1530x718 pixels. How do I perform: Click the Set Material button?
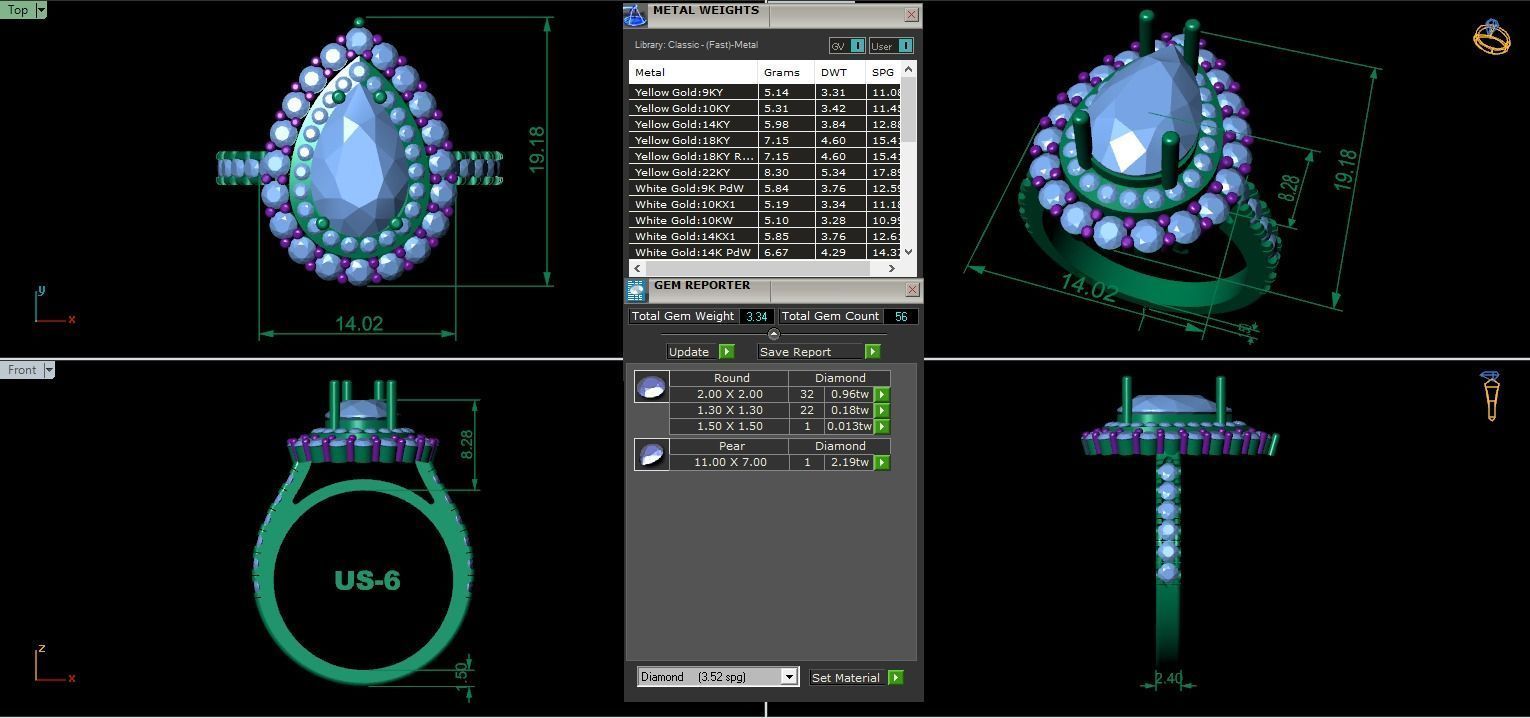[846, 677]
